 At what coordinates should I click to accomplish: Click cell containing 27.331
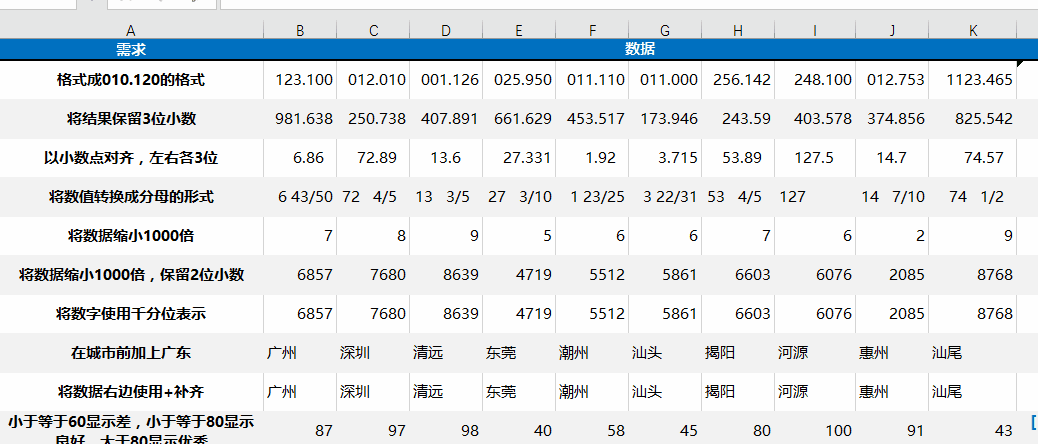click(519, 157)
